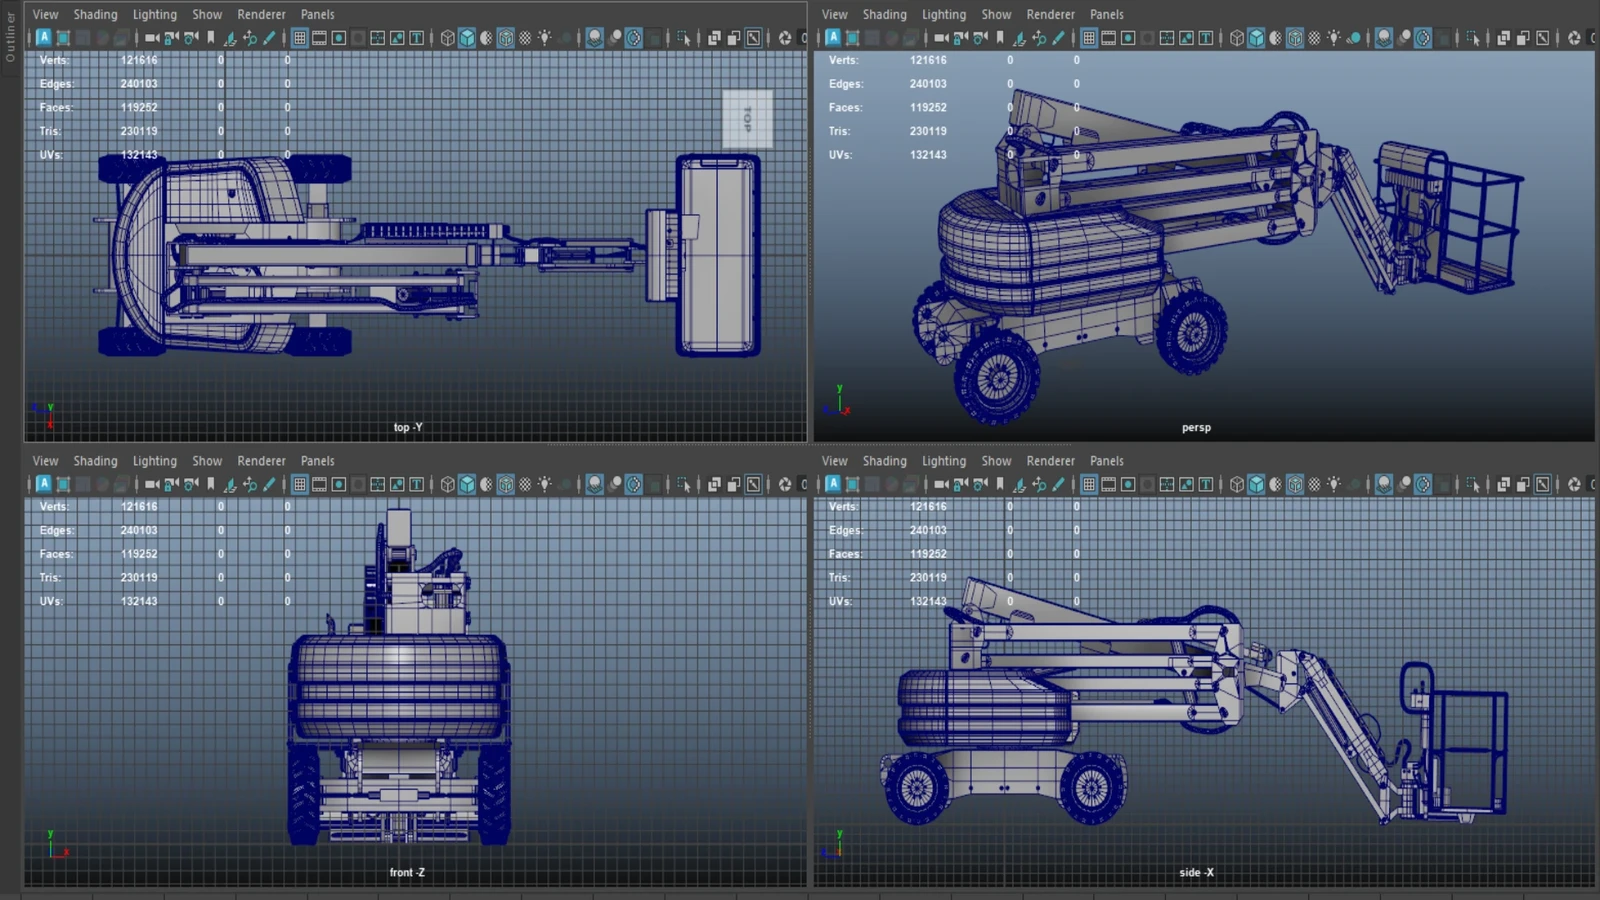The width and height of the screenshot is (1600, 900).
Task: Open the View menu of front -Z panel
Action: [46, 461]
